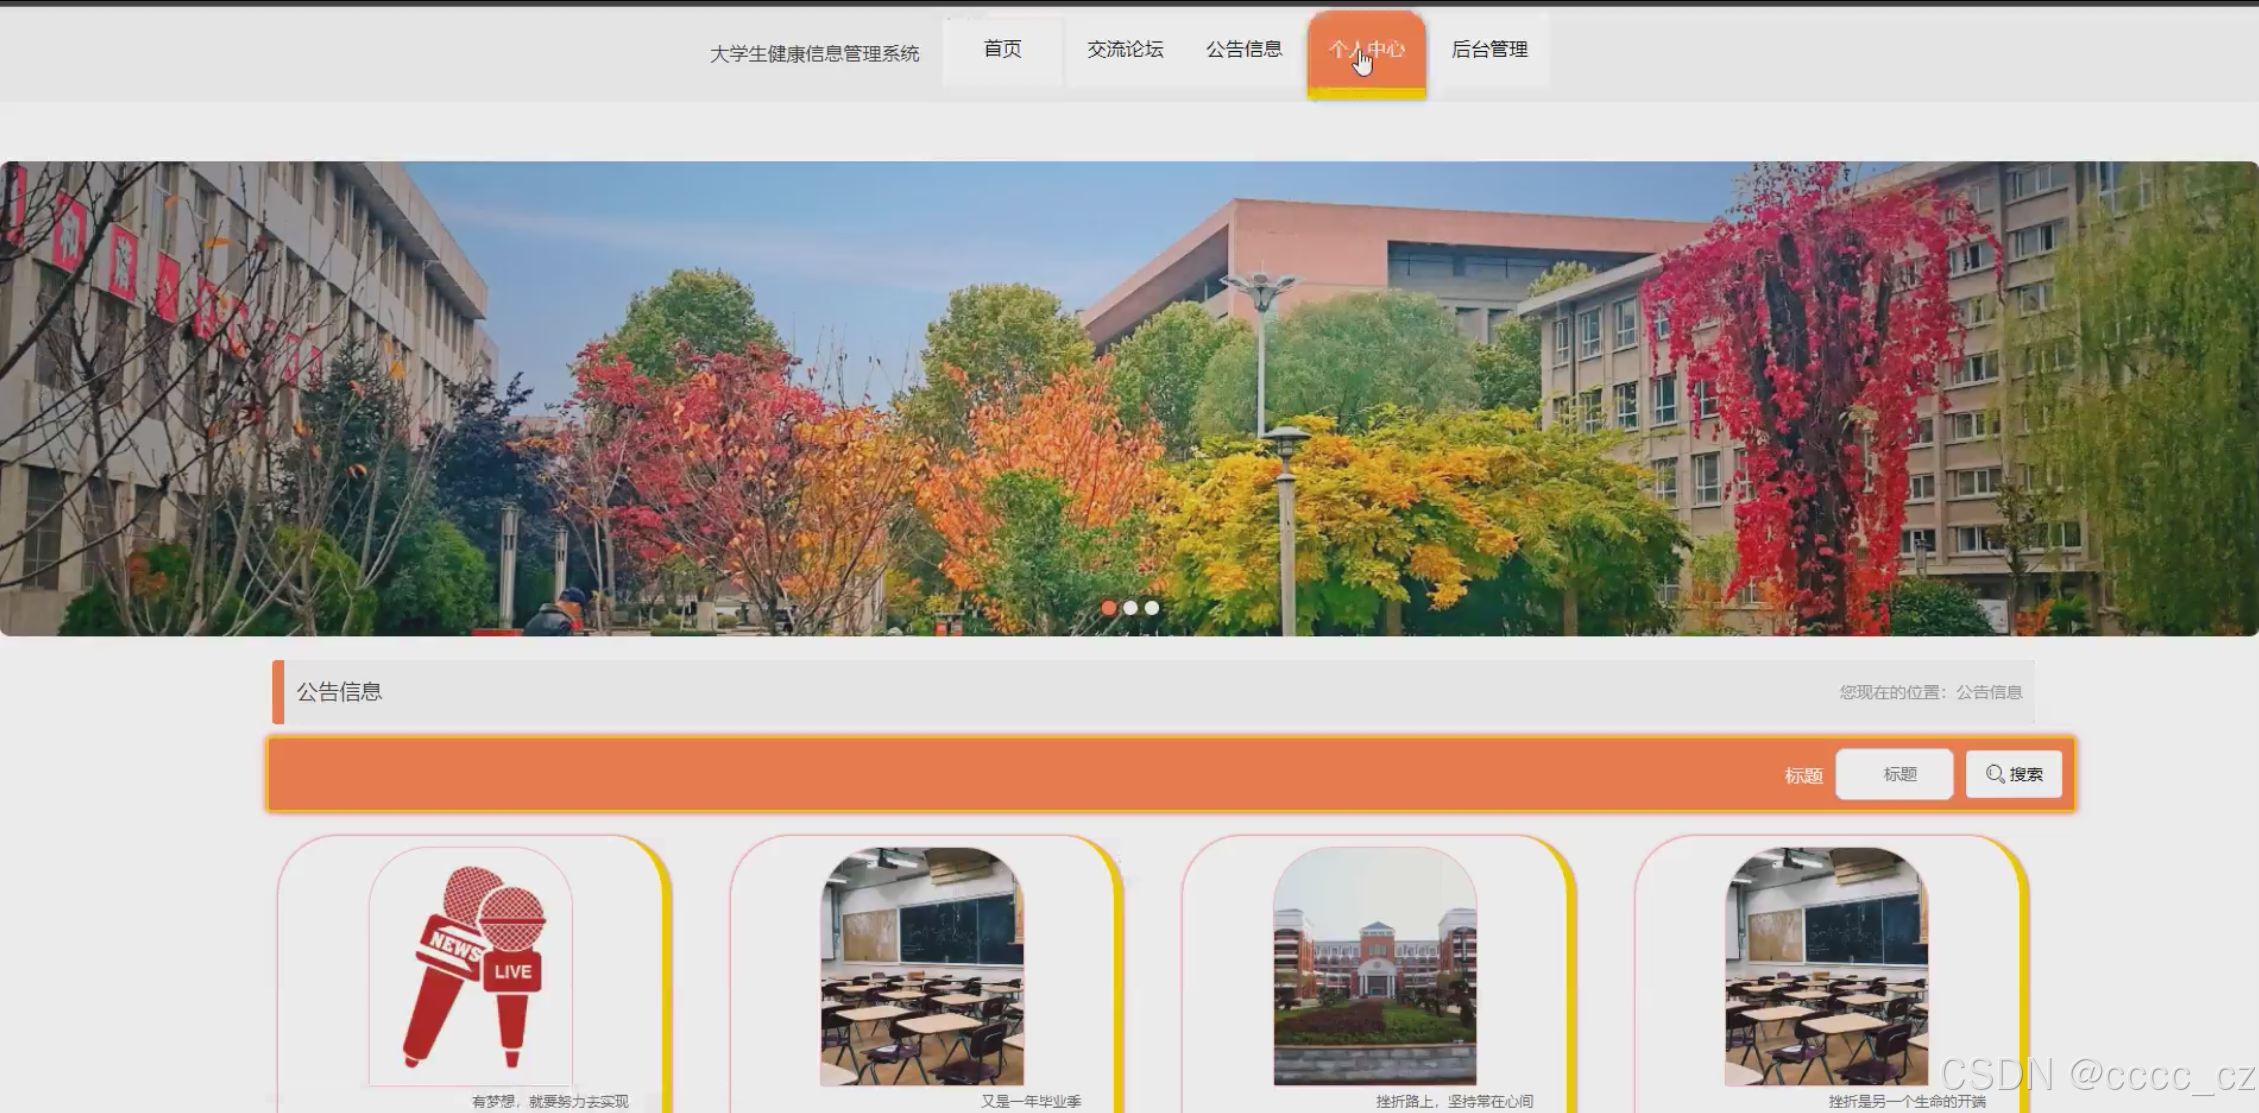Click the 大学生健康信息管理系统 site title
The width and height of the screenshot is (2259, 1113).
[814, 54]
